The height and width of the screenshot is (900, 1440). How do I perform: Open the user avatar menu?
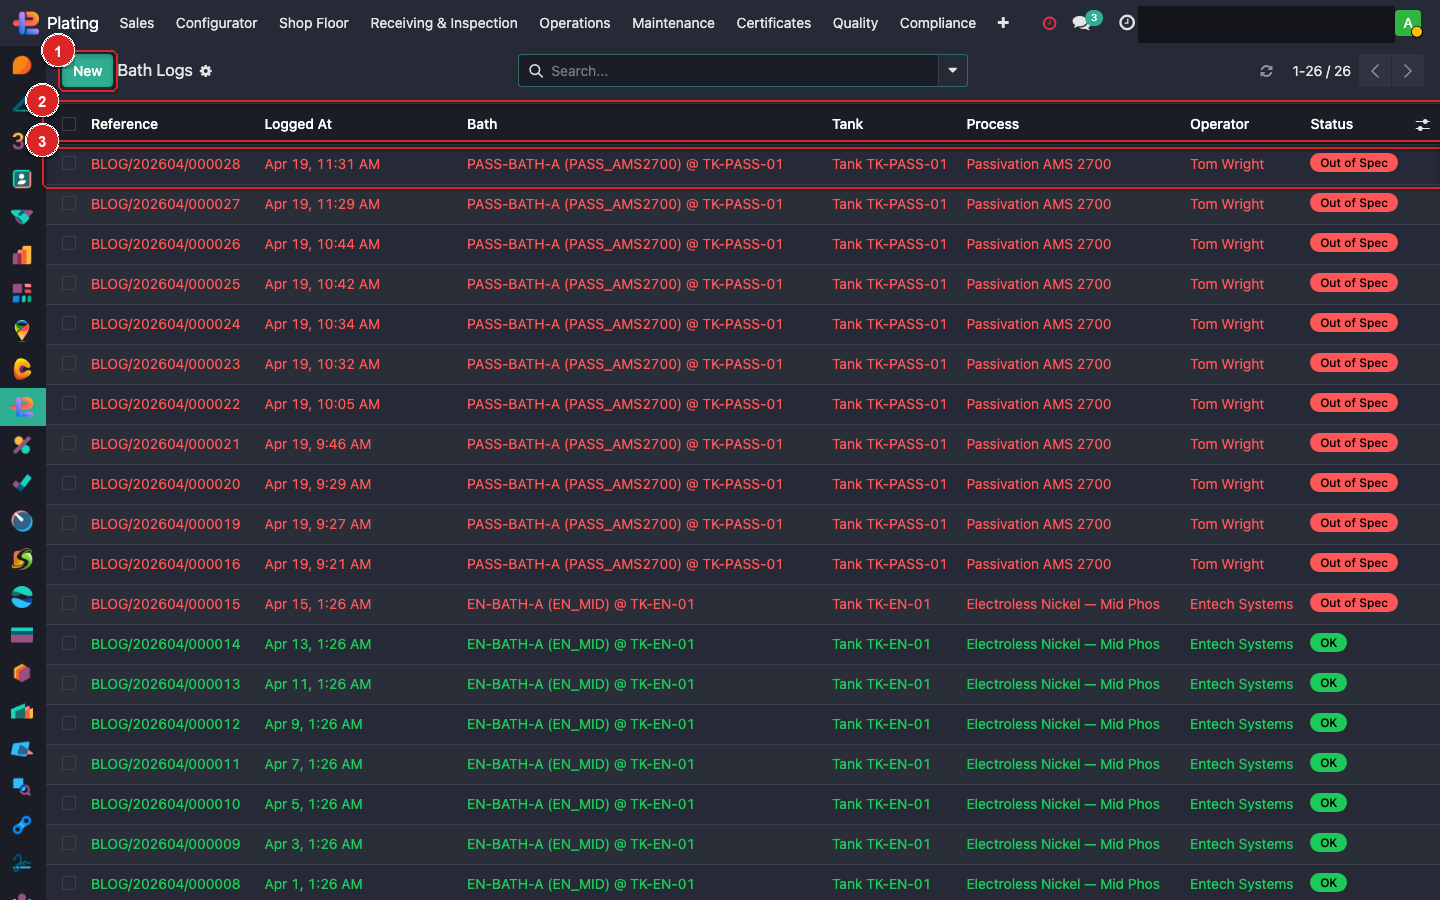click(x=1408, y=23)
